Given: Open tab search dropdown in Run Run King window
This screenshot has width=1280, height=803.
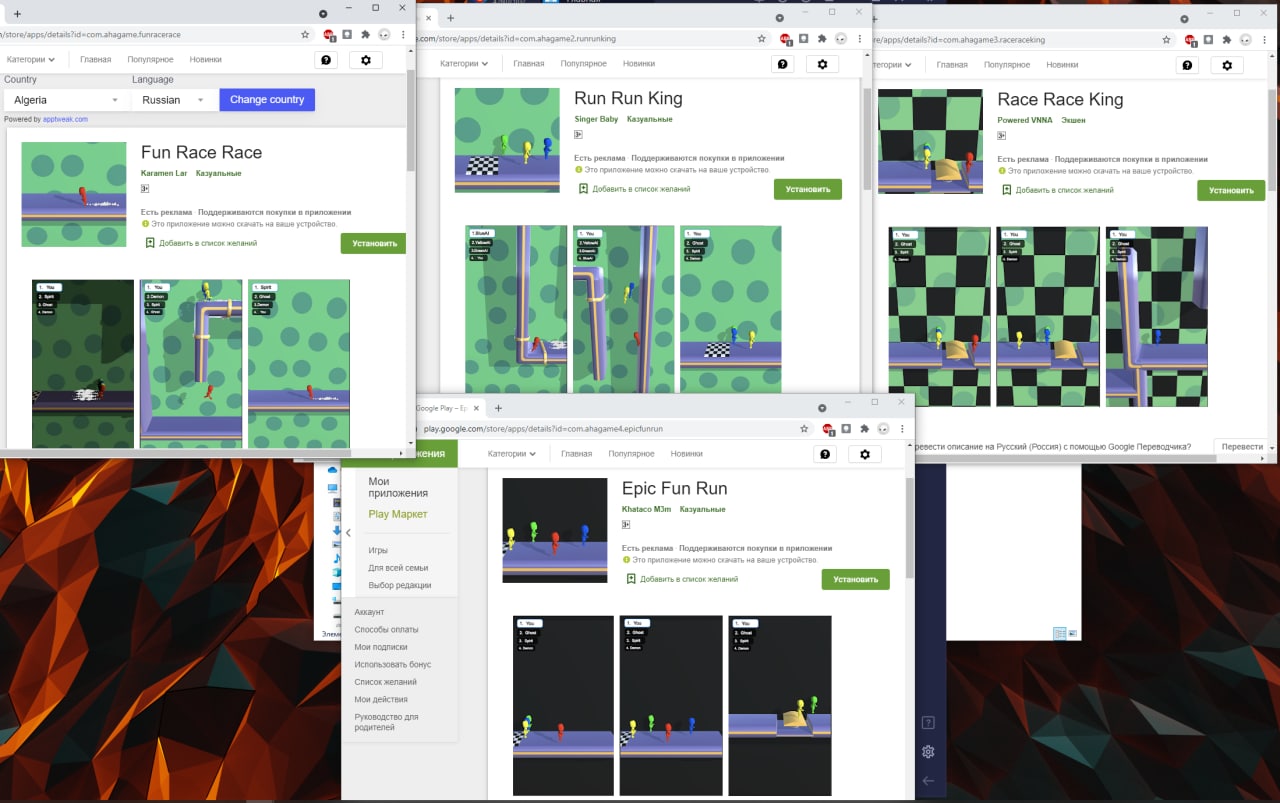Looking at the screenshot, I should tap(780, 18).
